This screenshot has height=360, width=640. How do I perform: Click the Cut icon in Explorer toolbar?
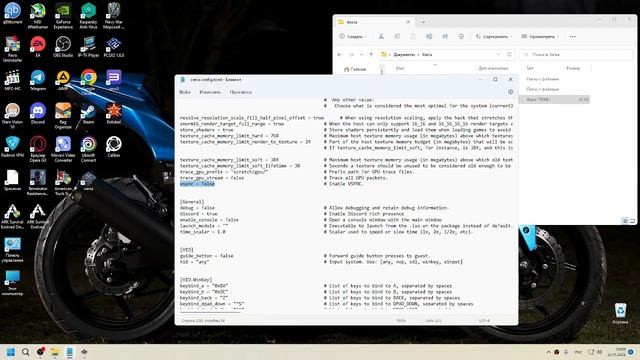point(381,36)
